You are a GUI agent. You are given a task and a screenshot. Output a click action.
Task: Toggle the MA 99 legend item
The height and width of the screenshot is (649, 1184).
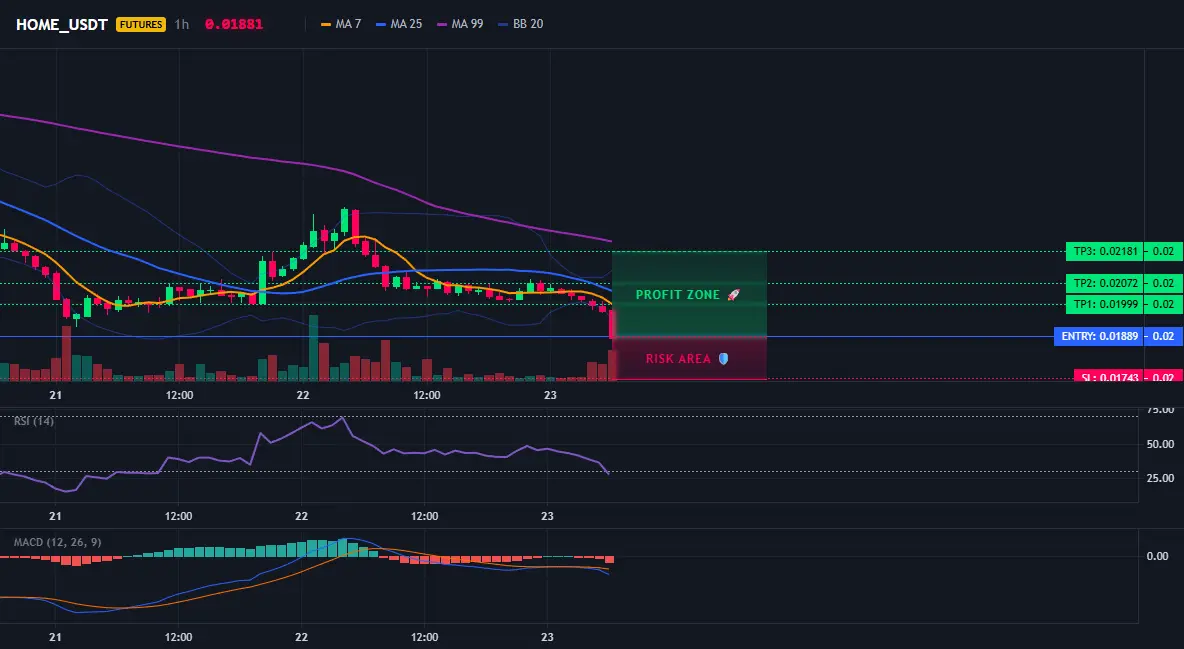click(x=461, y=24)
